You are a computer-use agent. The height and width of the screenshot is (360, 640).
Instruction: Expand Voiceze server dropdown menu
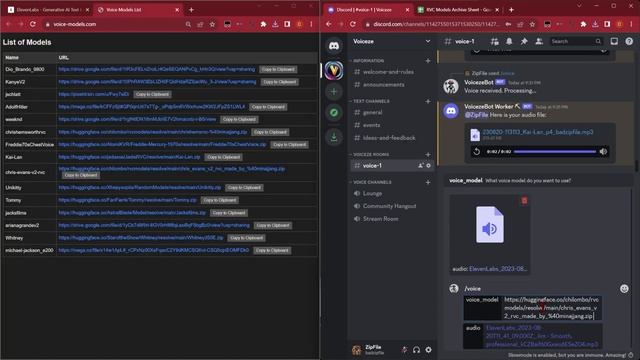tap(427, 41)
